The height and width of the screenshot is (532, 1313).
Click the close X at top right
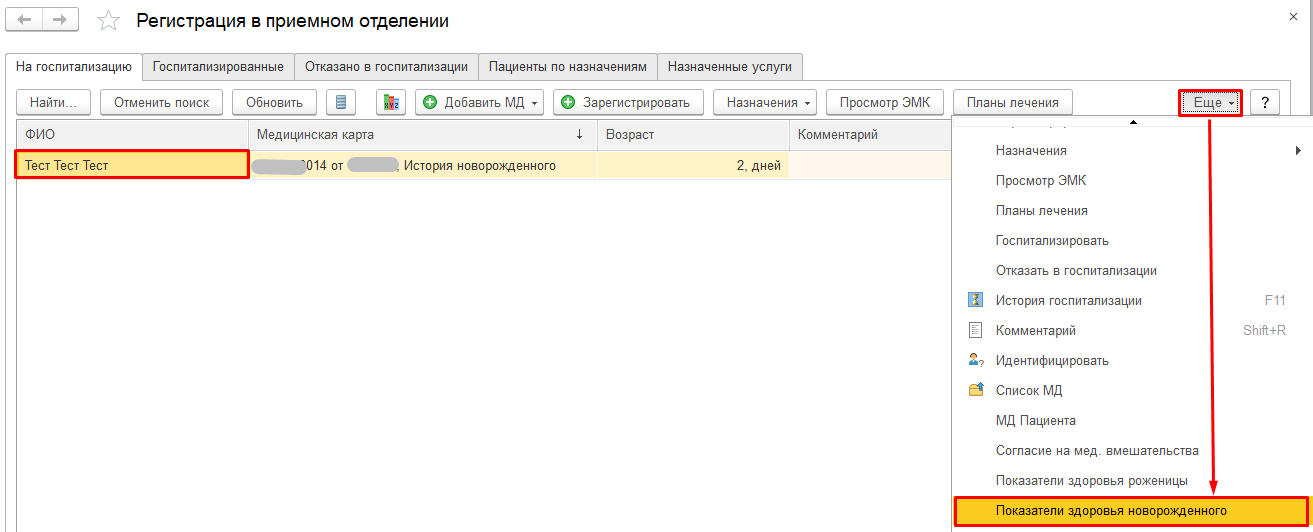pos(1296,17)
